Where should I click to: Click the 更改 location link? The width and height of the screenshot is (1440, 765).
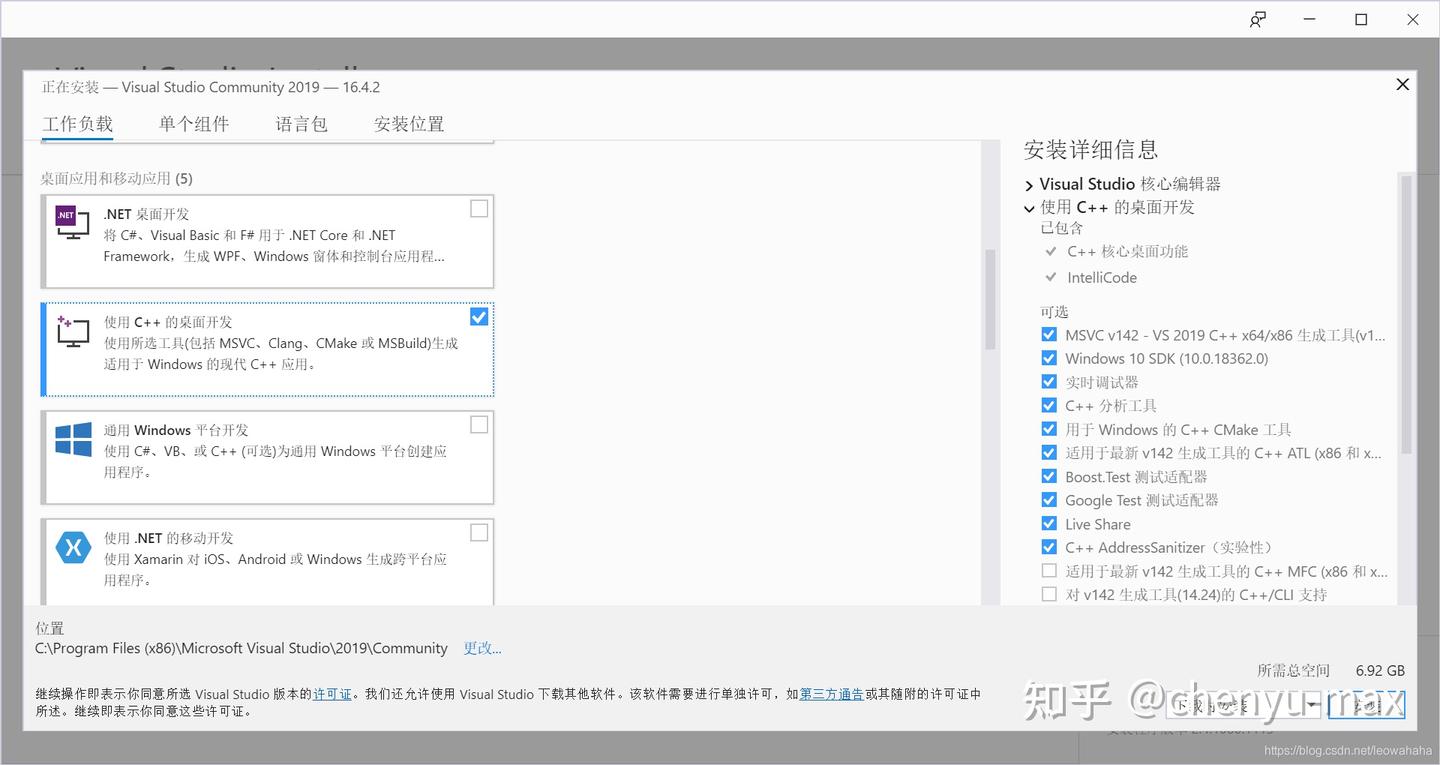(x=482, y=648)
